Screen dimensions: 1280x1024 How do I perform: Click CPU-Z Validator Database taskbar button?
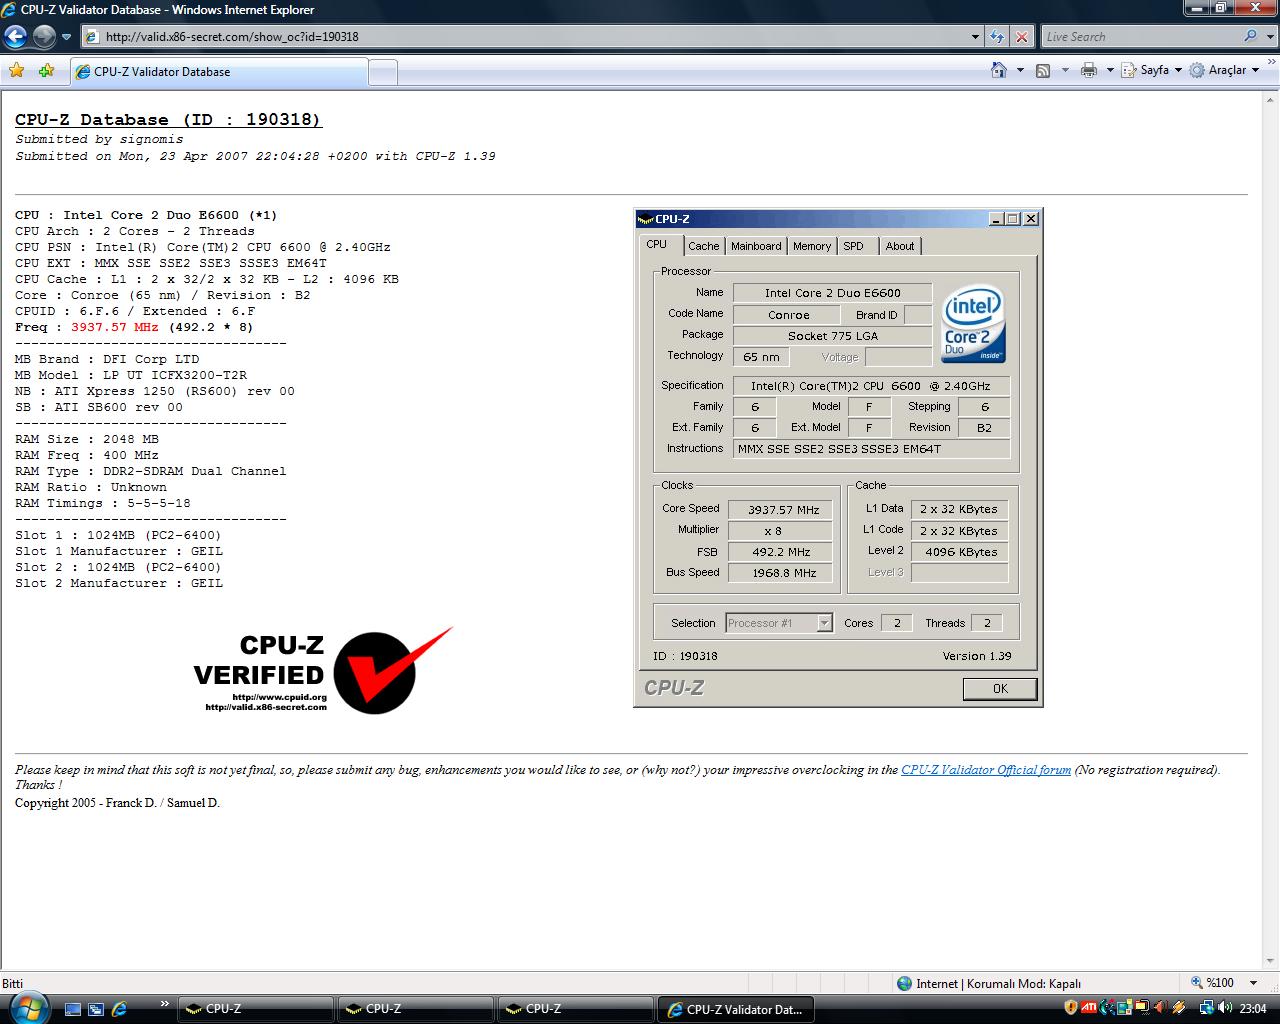(736, 1009)
